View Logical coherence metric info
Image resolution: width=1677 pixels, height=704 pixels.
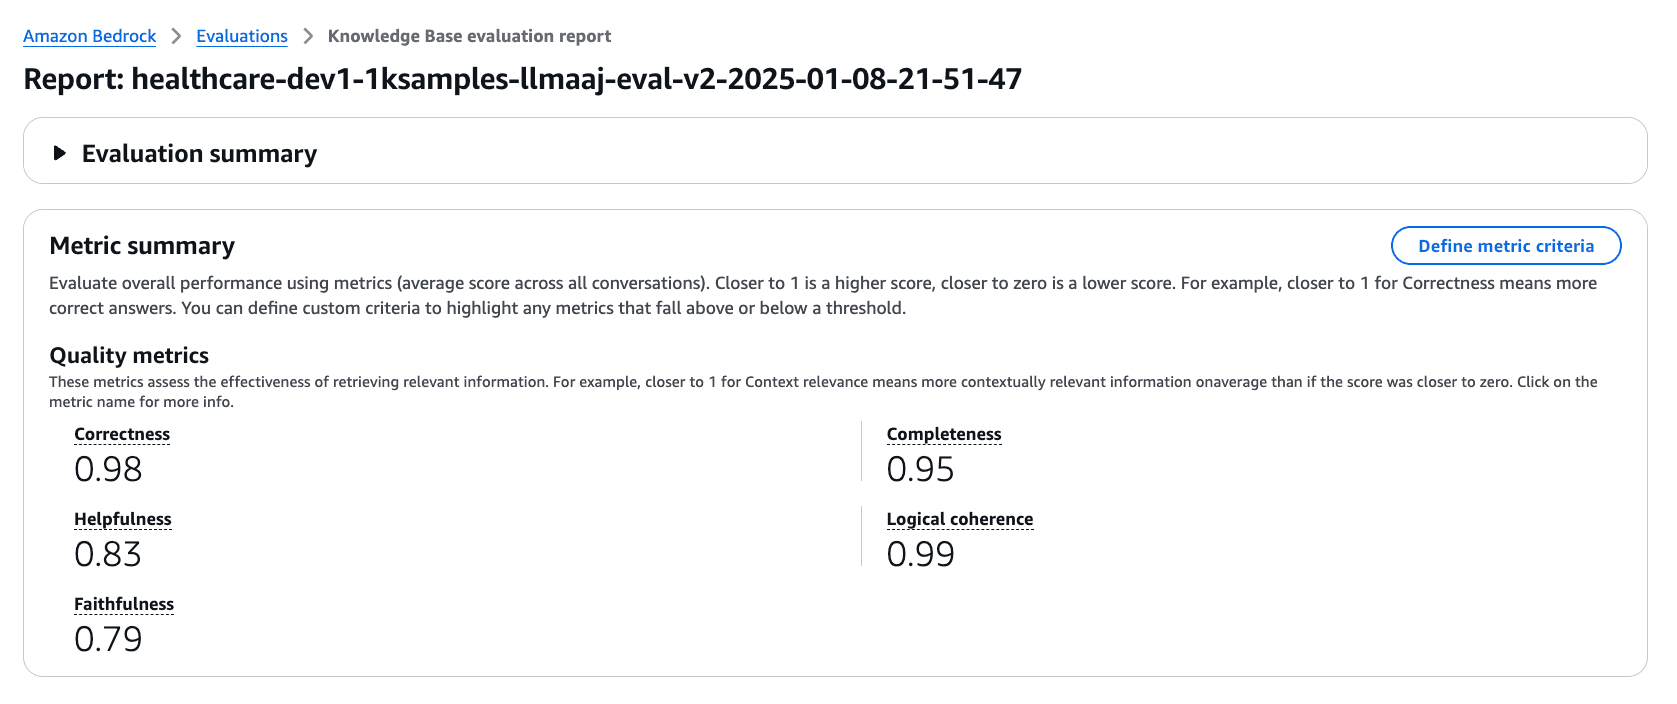click(x=959, y=519)
